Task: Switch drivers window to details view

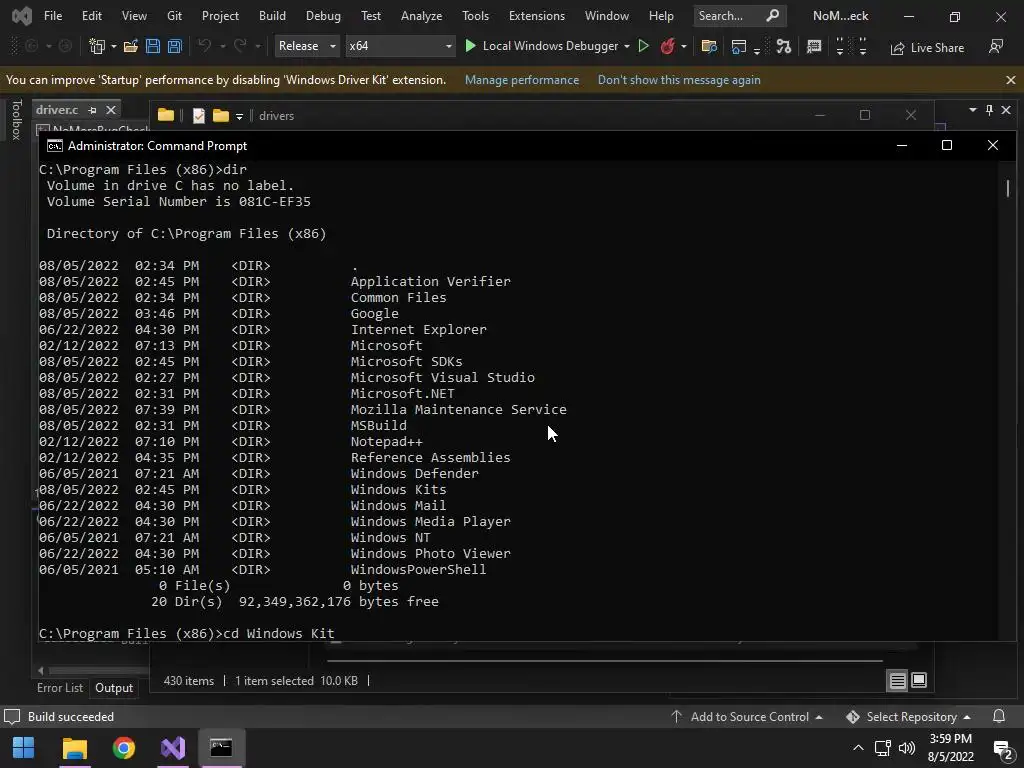Action: (x=897, y=680)
